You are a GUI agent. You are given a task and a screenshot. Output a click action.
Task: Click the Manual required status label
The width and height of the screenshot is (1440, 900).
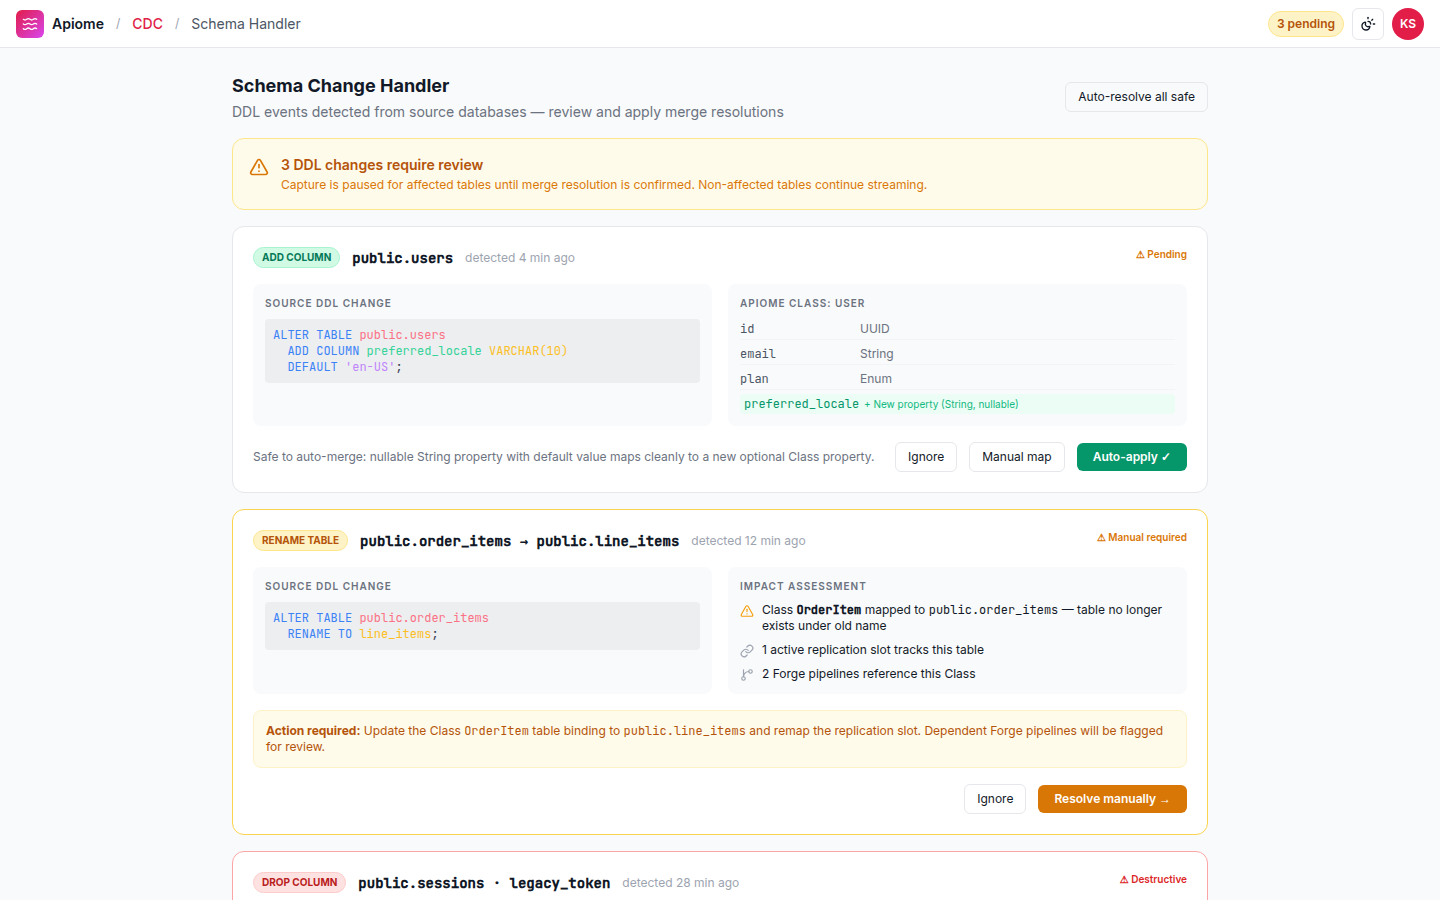coord(1142,538)
